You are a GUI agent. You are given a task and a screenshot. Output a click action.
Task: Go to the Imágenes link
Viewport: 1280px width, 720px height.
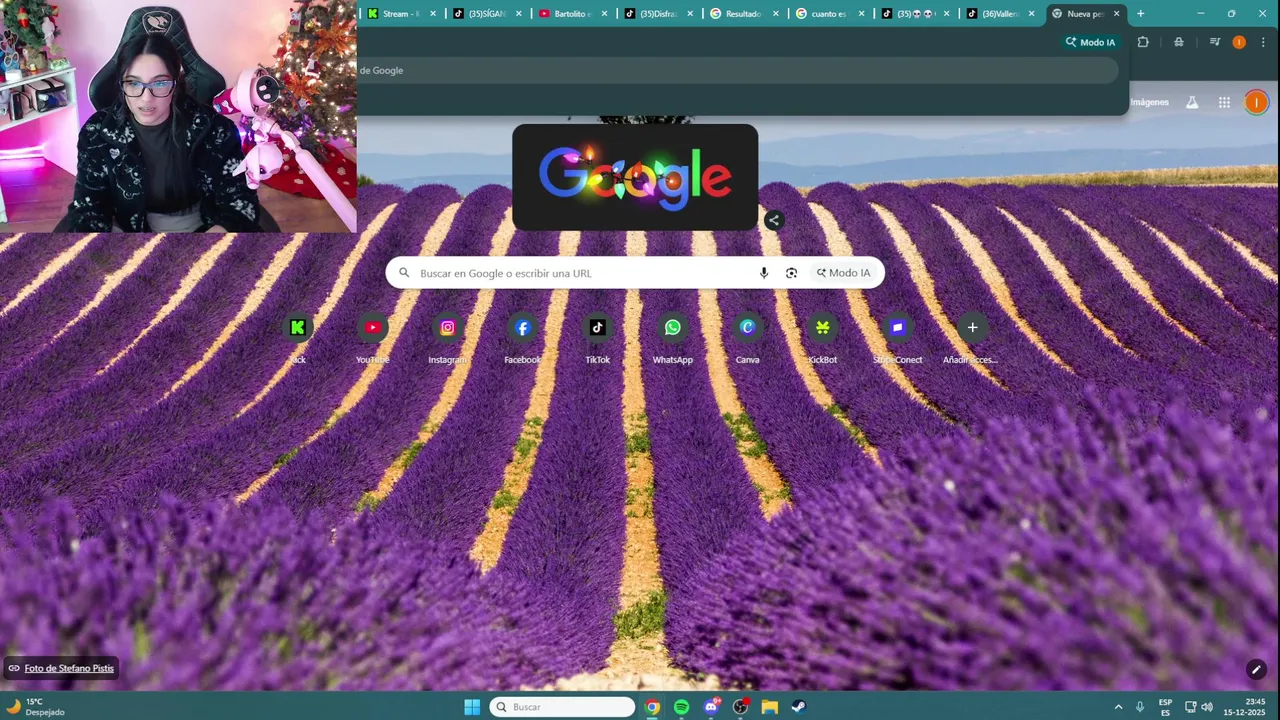[x=1149, y=102]
